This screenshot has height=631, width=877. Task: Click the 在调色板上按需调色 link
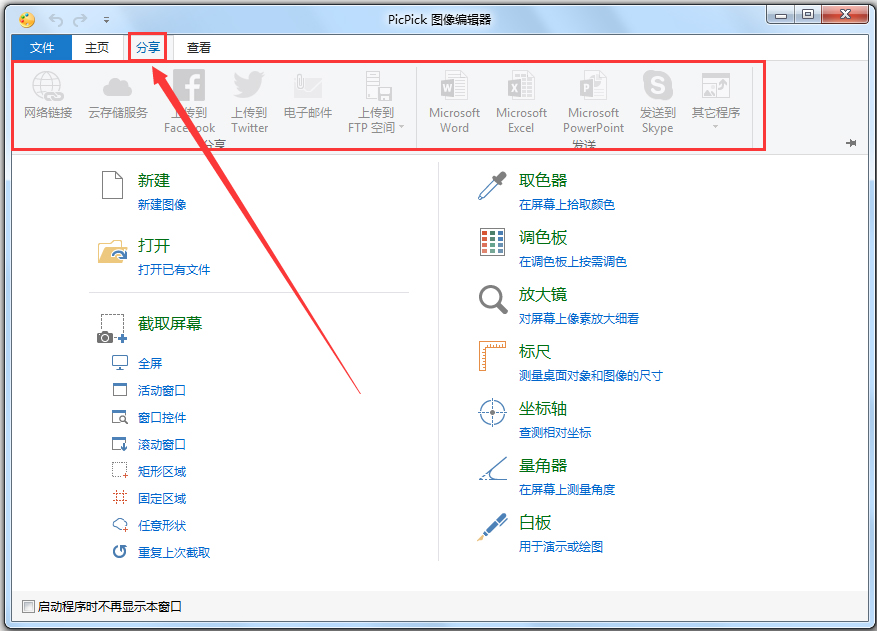pos(573,262)
